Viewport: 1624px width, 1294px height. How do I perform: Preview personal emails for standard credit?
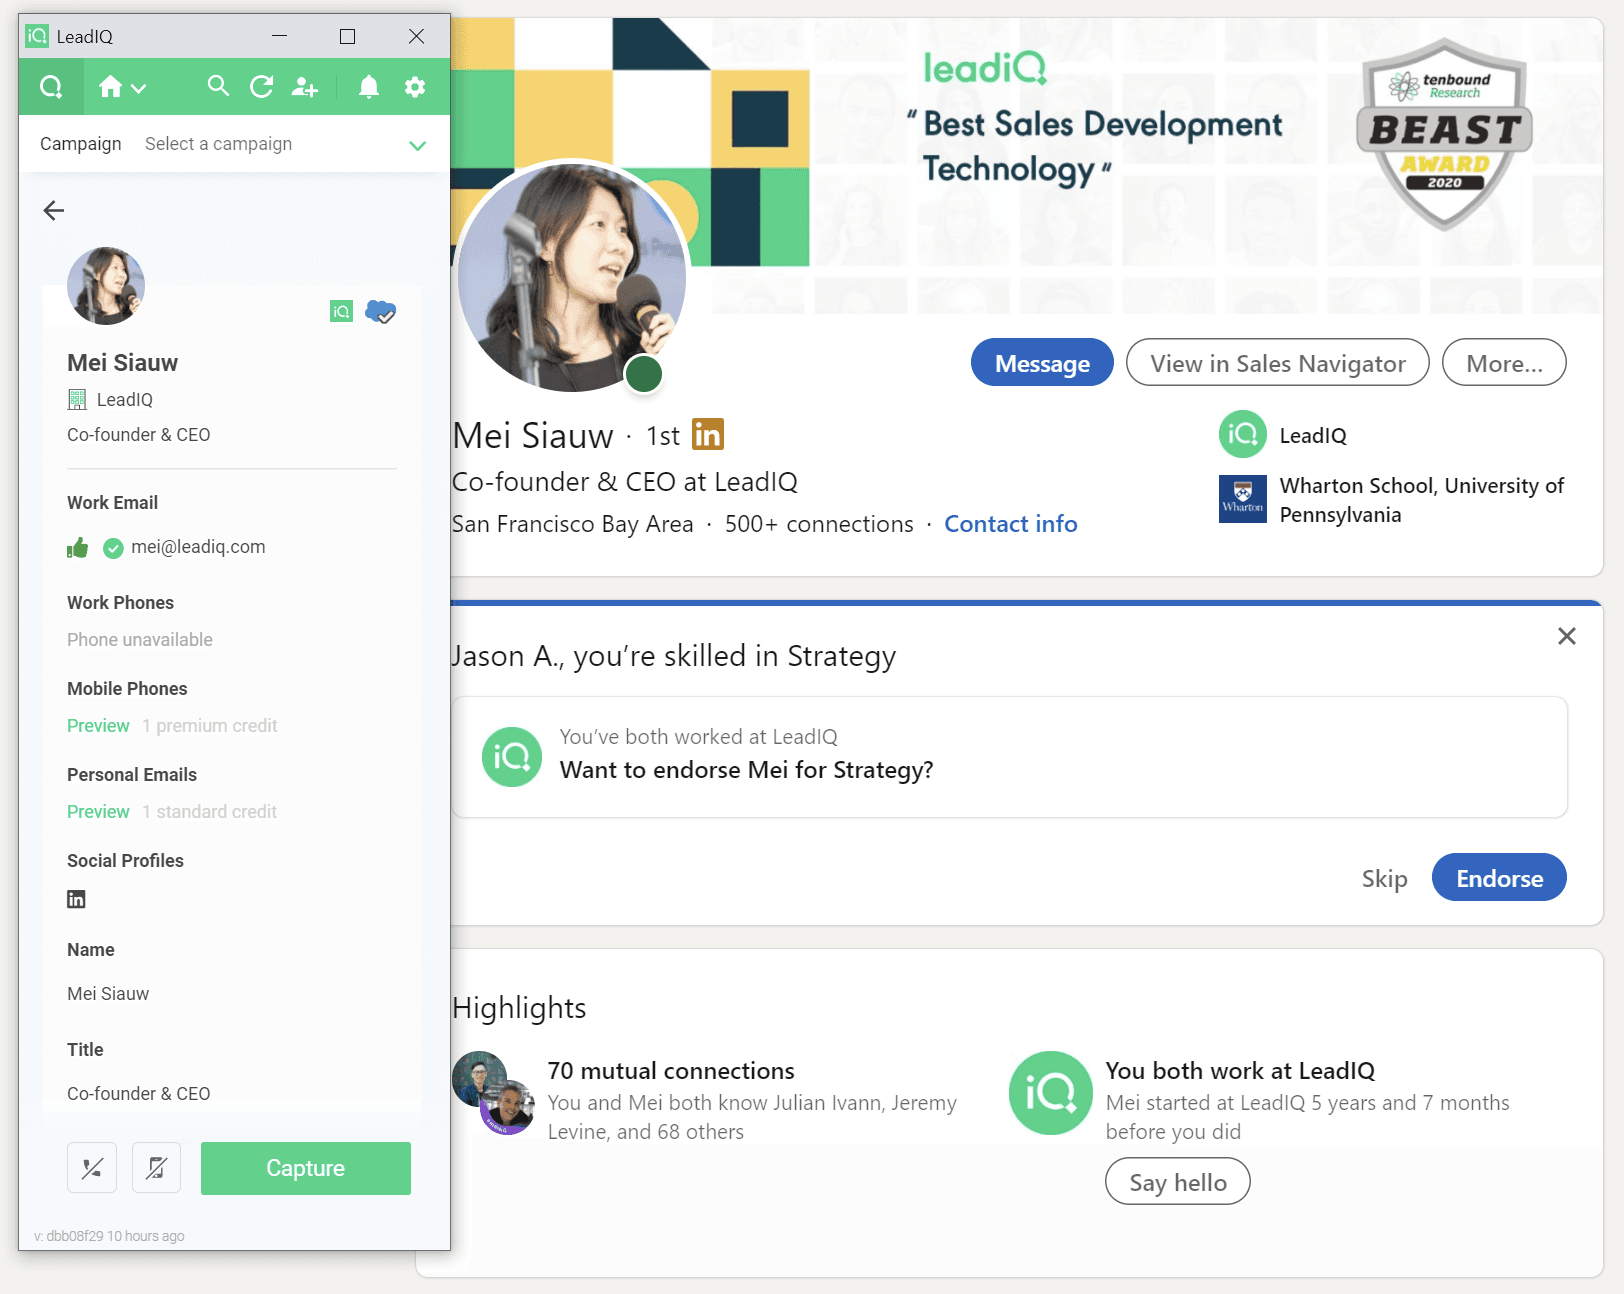[x=98, y=812]
